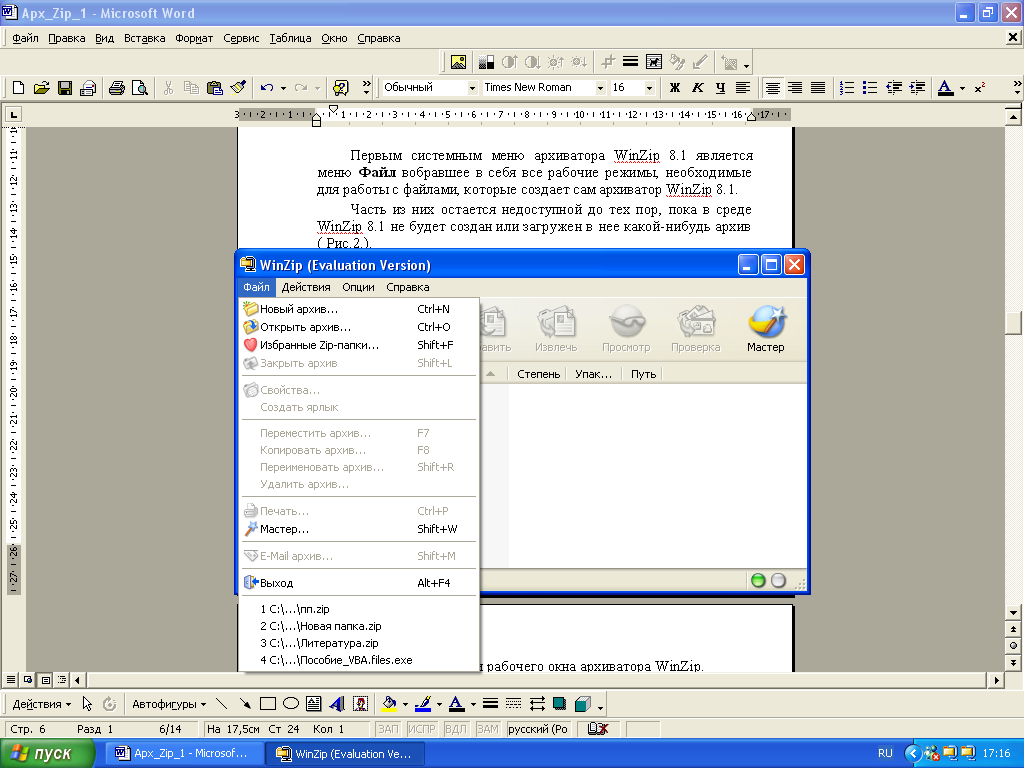Open the style dropdown showing Обычный
This screenshot has height=768, width=1024.
[x=472, y=88]
